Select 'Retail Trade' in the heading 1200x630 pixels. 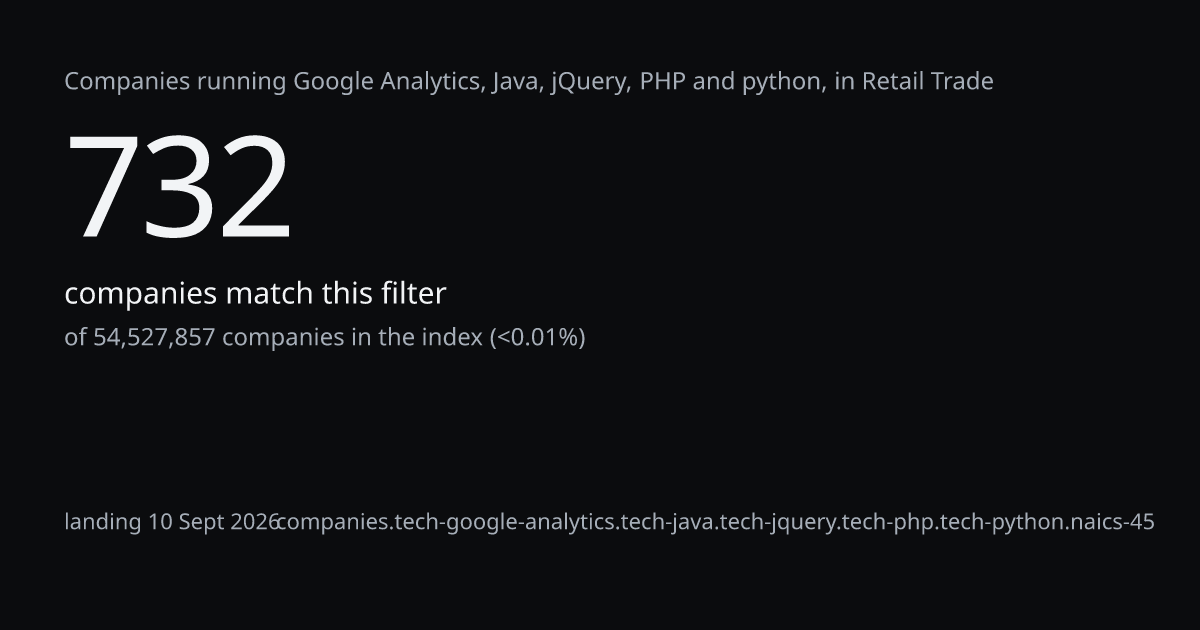coord(928,82)
